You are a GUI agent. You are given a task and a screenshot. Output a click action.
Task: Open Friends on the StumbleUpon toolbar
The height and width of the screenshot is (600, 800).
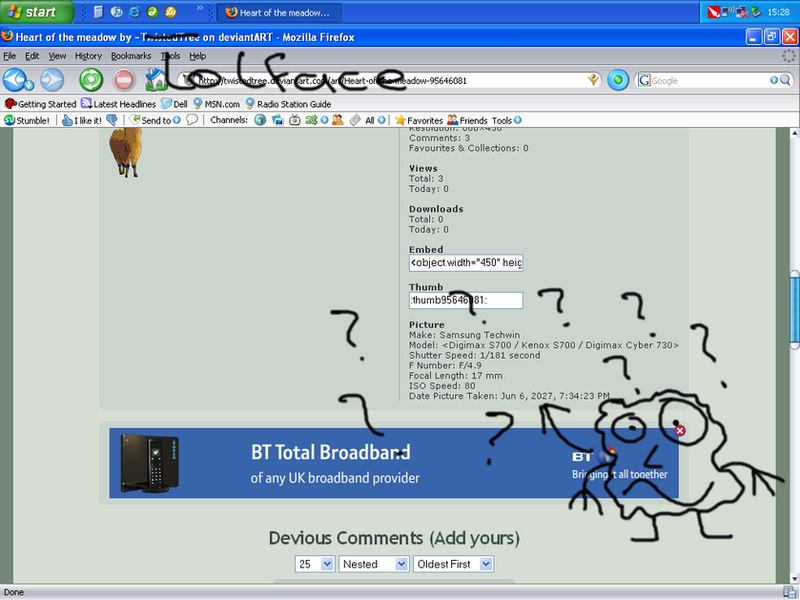(x=467, y=120)
